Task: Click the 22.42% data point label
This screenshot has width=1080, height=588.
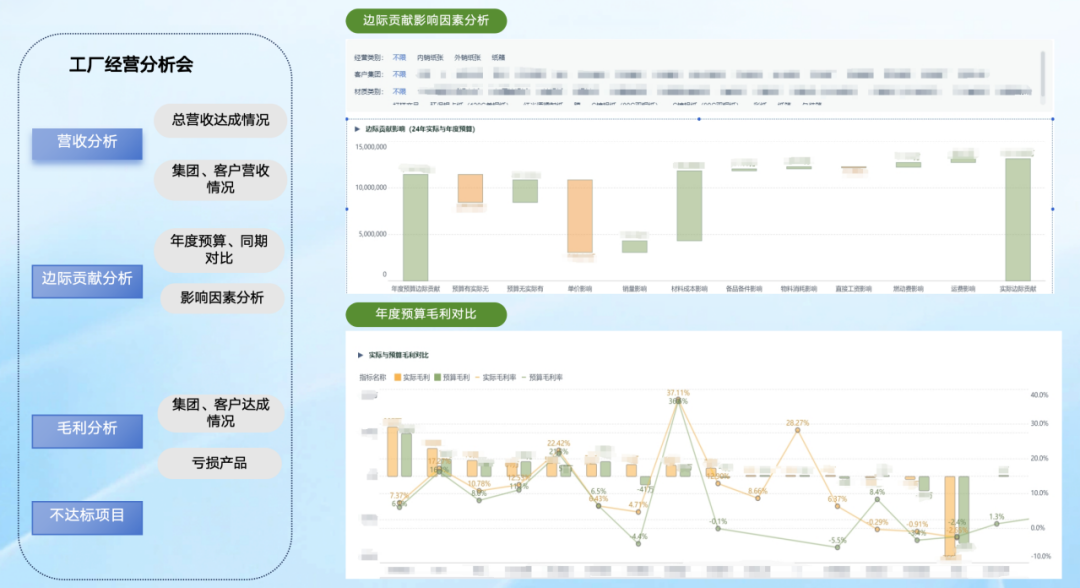Action: 559,443
